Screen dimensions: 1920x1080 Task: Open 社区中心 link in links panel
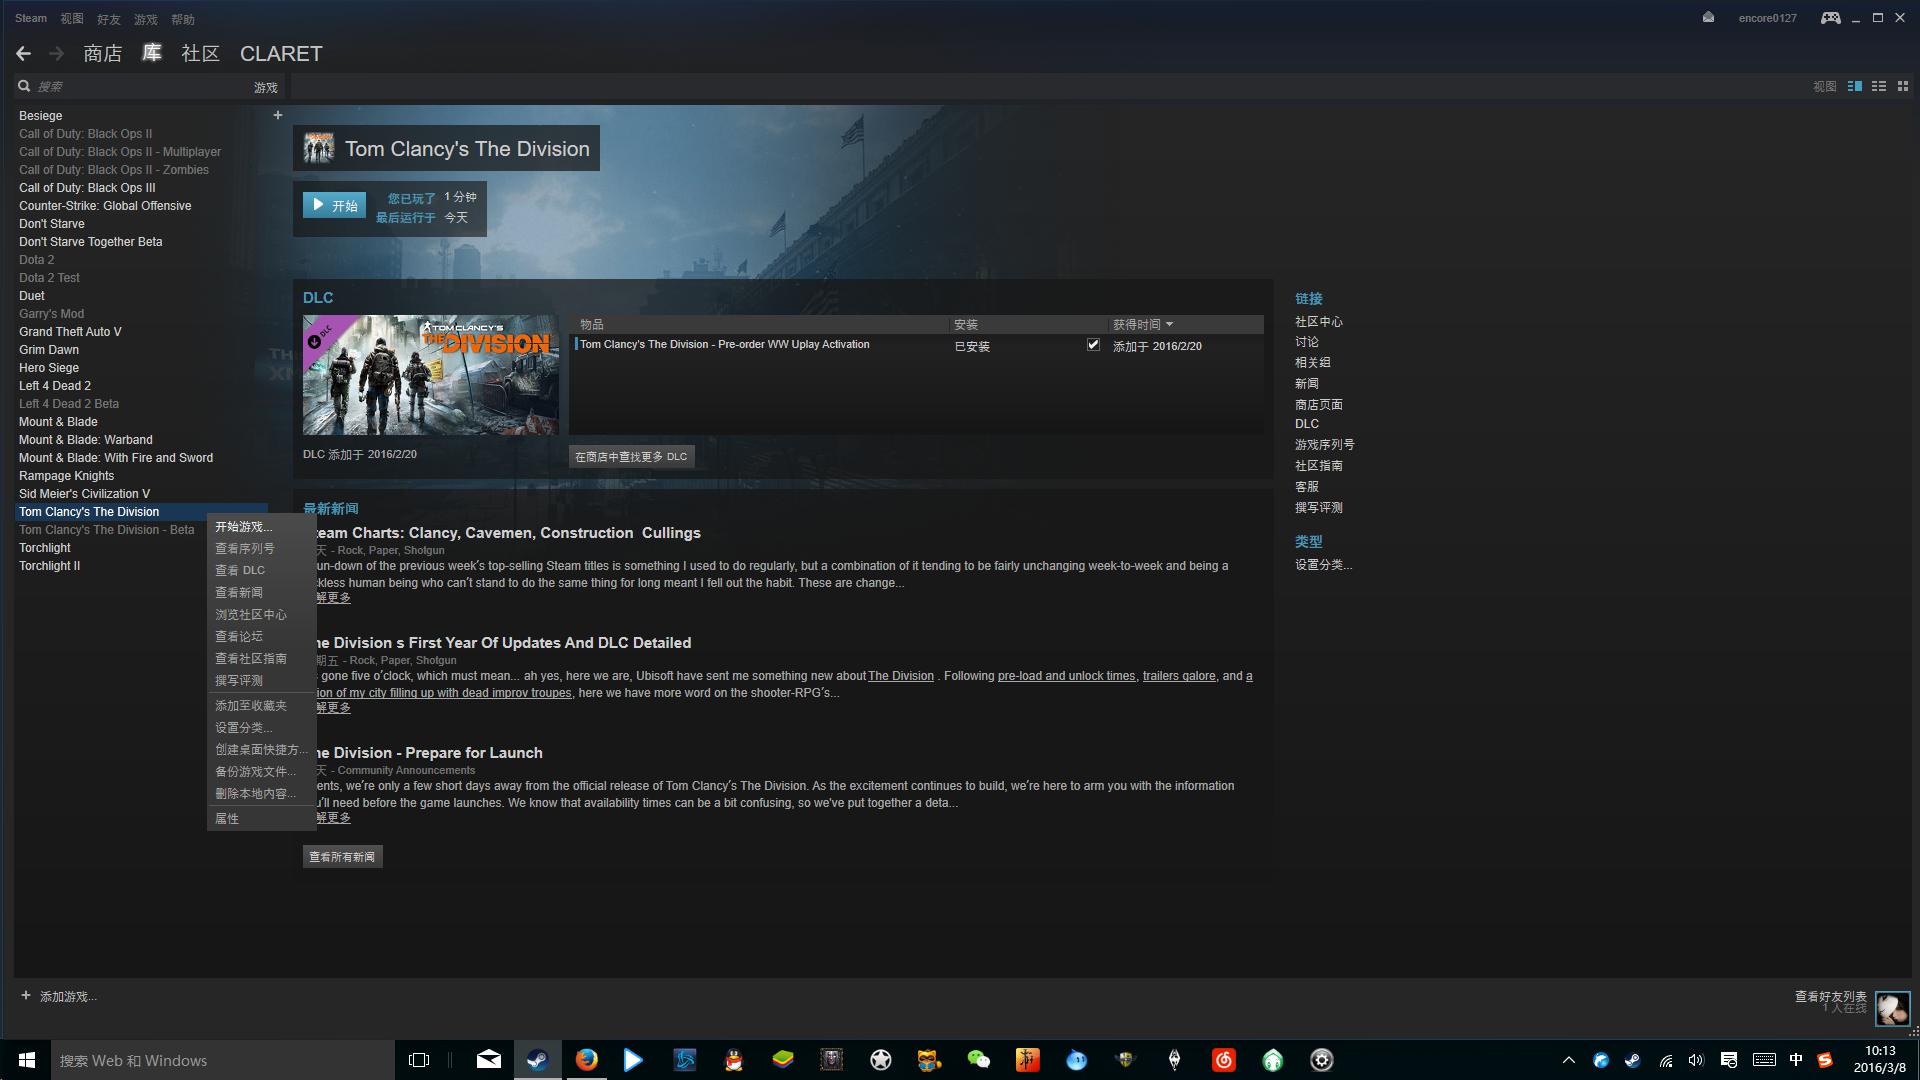tap(1319, 322)
